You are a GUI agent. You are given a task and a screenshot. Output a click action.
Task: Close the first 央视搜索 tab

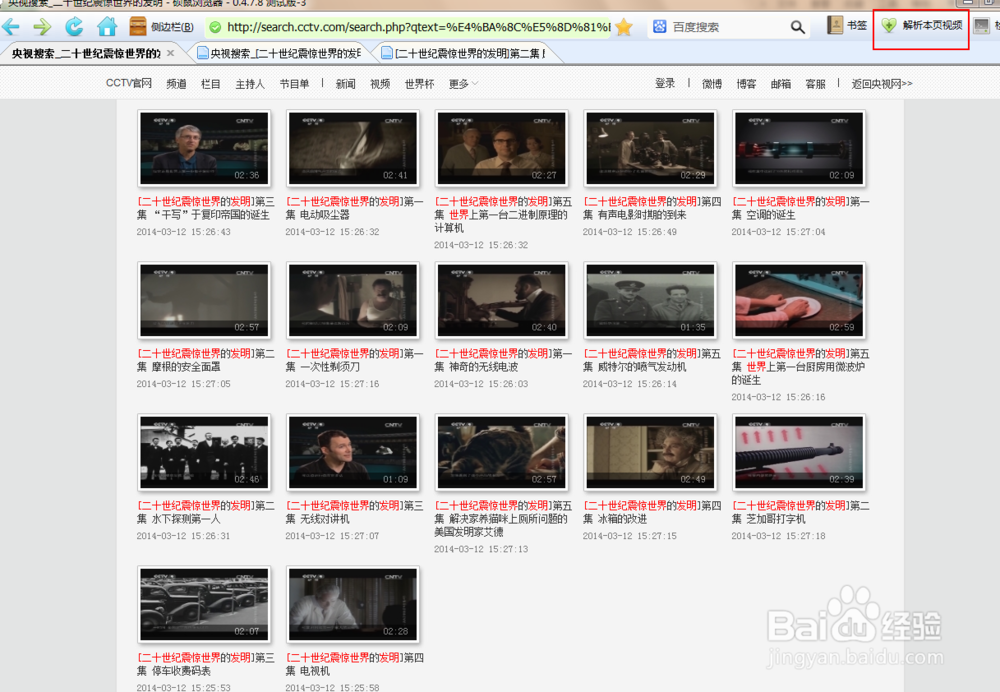170,53
